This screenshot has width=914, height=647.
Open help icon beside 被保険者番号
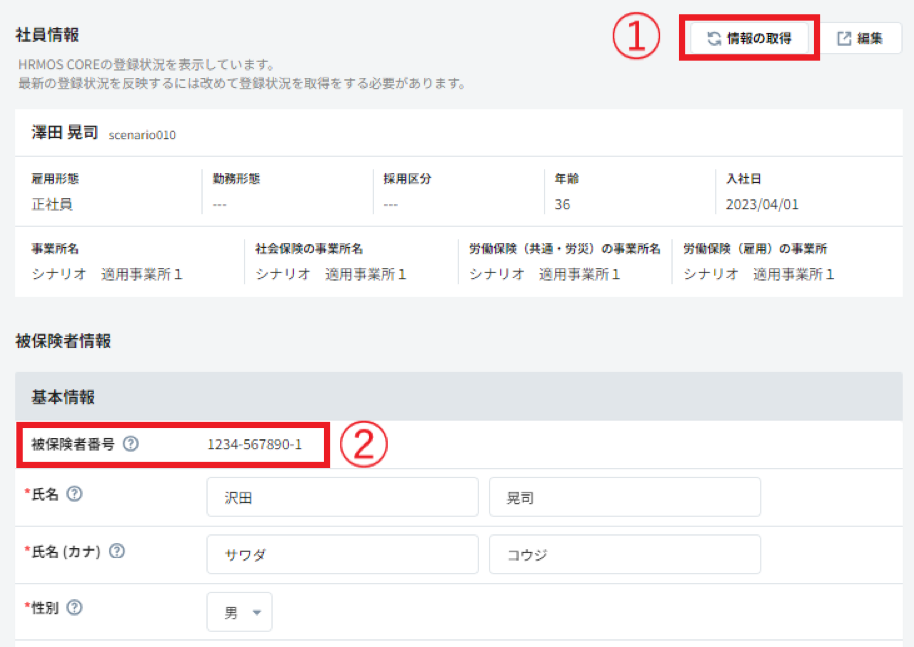tap(130, 444)
